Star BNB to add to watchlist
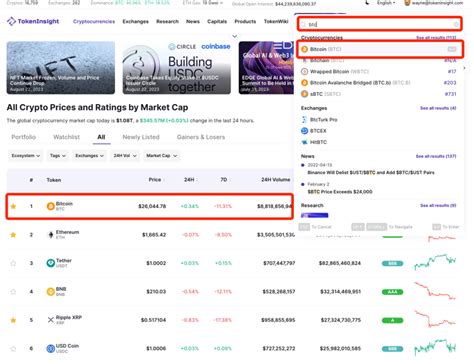 point(13,292)
